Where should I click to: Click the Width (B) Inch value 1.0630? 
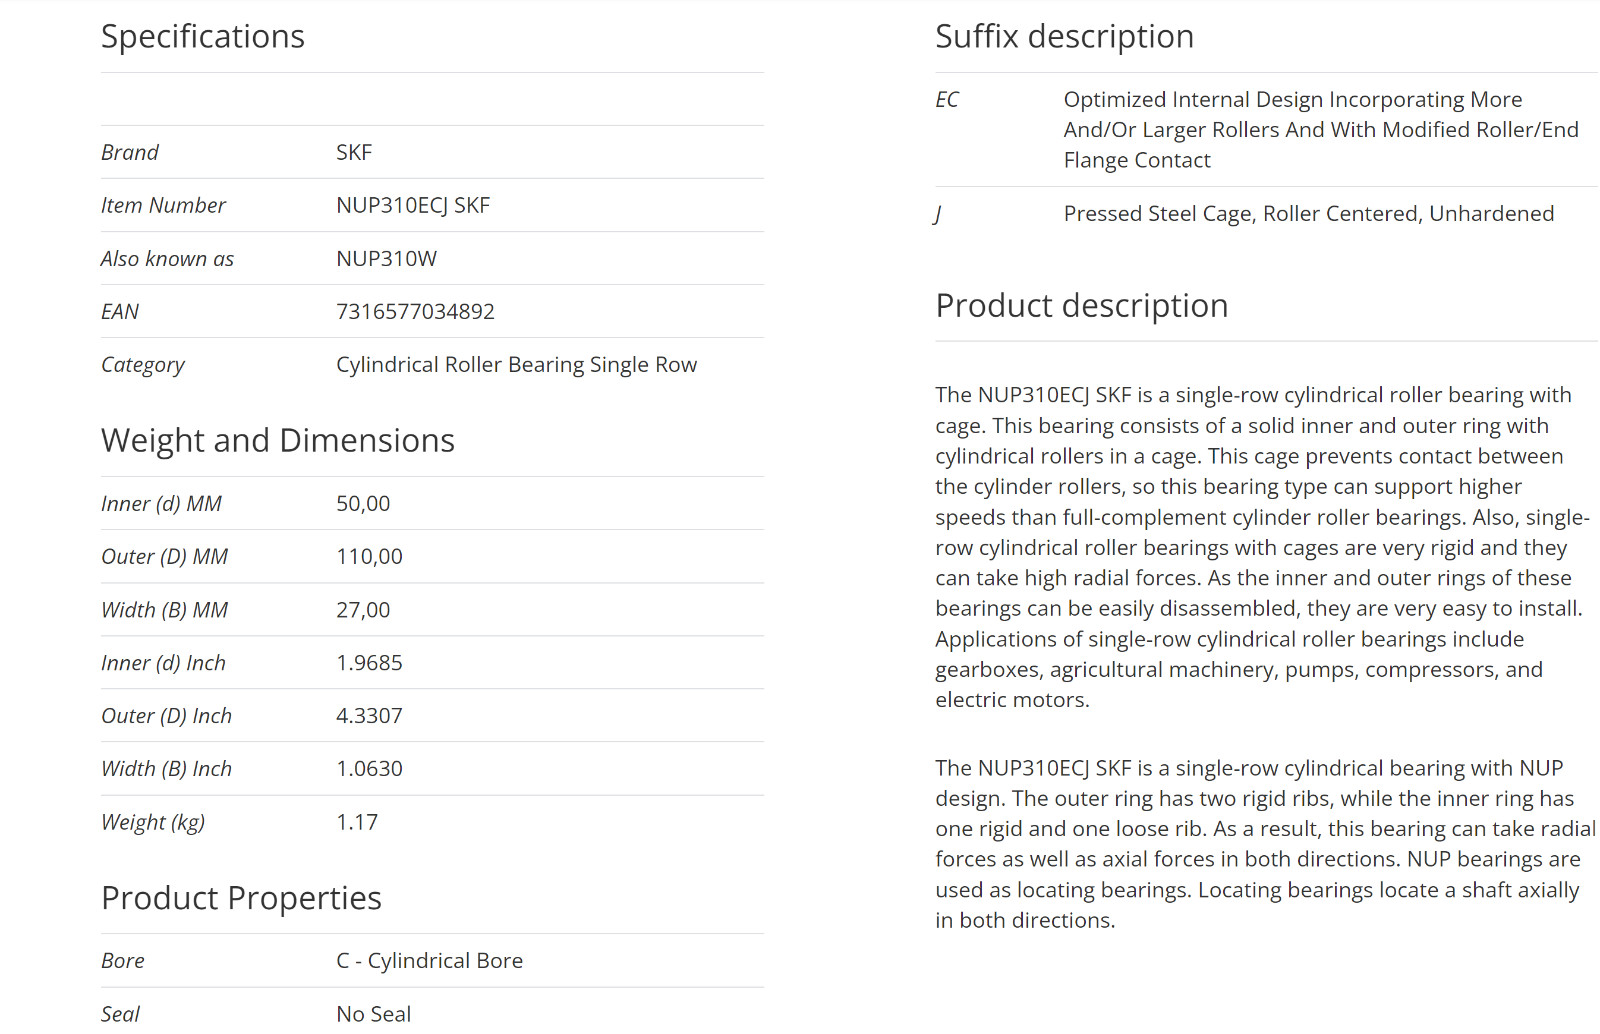(x=369, y=769)
